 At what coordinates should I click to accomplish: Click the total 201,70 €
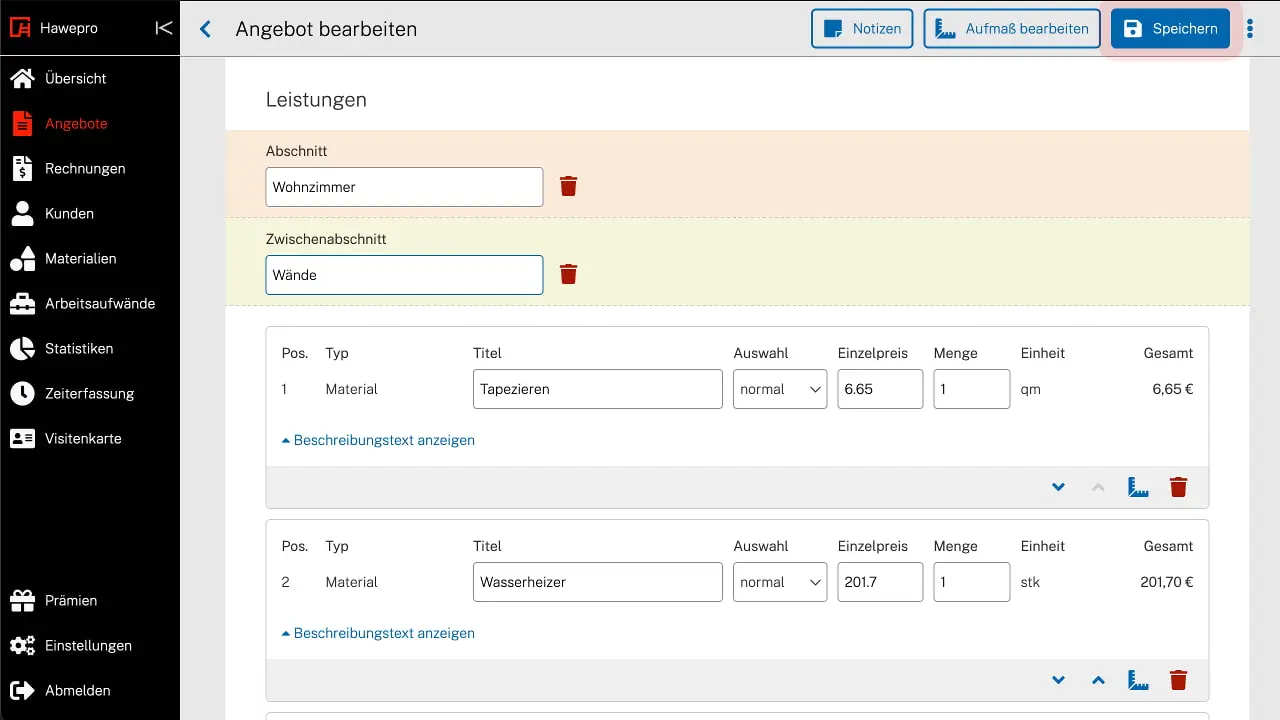click(x=1166, y=582)
